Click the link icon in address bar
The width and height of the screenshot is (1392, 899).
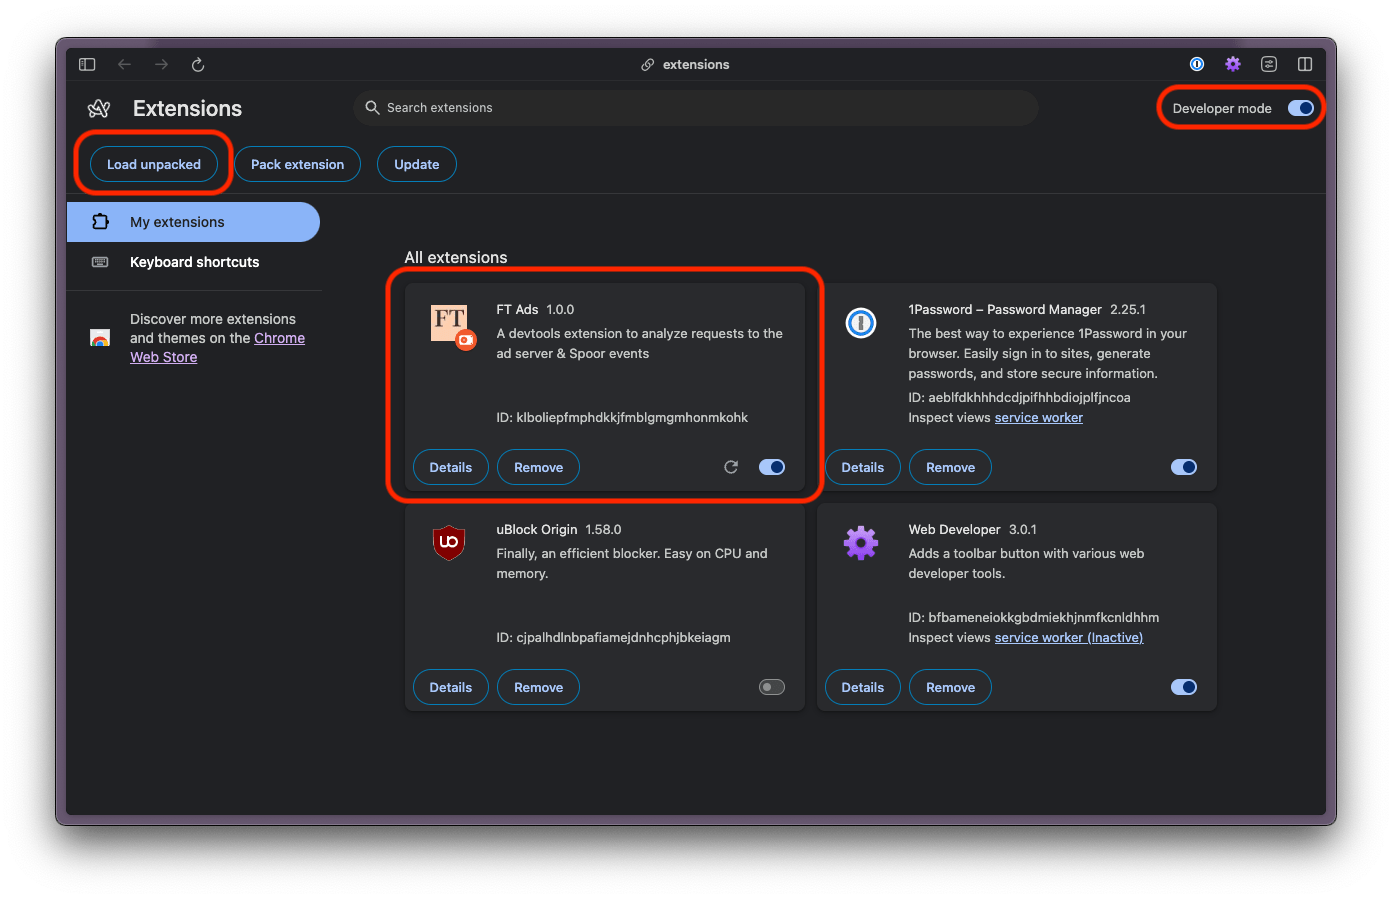(648, 64)
